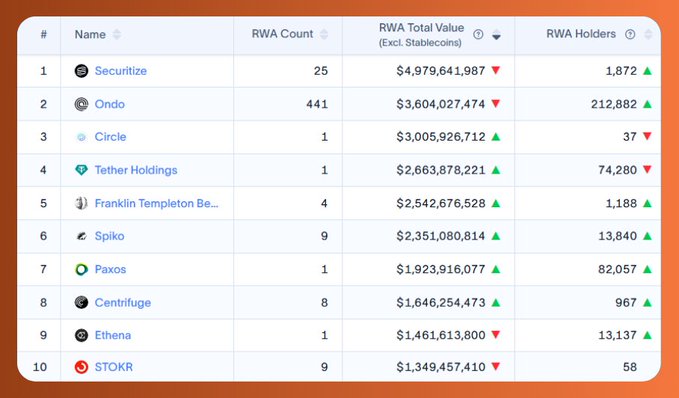Click the Centrifuge logo icon
Screen dimensions: 679x398
pos(81,302)
